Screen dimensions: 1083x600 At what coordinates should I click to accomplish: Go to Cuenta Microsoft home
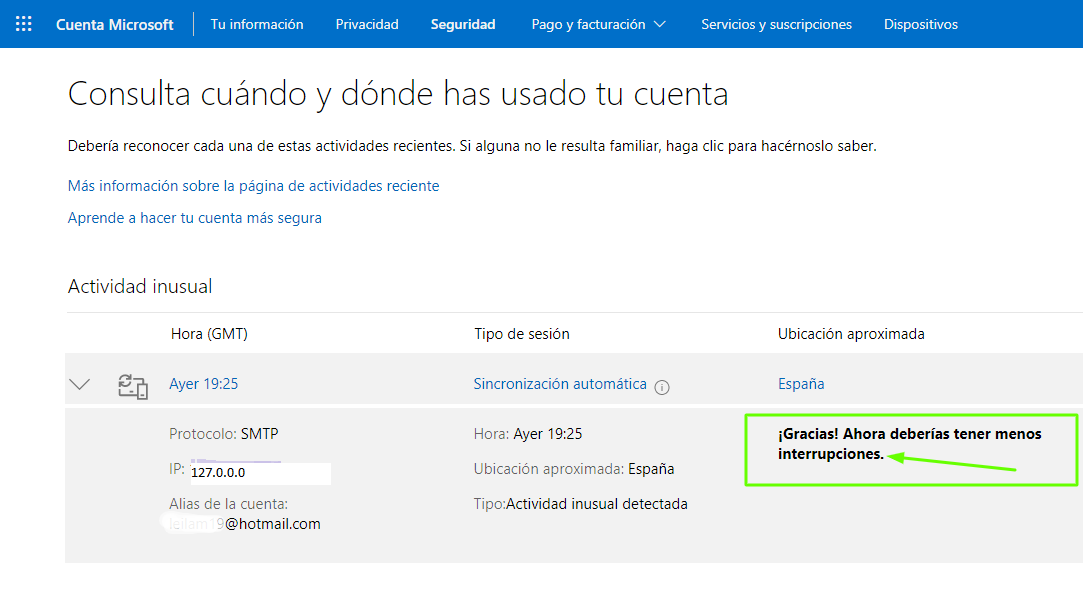pyautogui.click(x=114, y=24)
